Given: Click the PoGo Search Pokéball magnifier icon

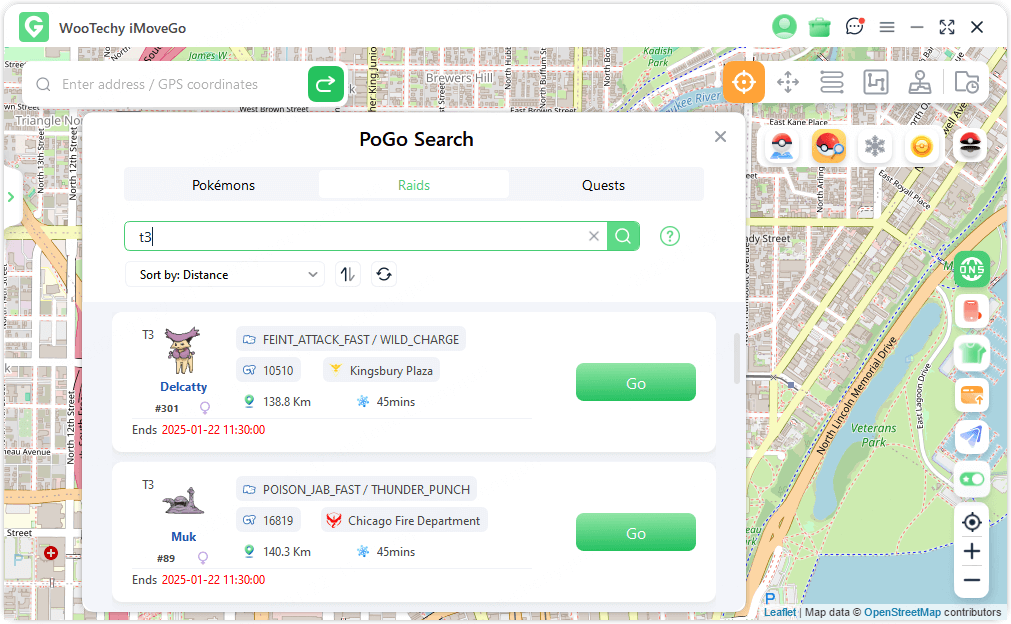Looking at the screenshot, I should tap(828, 146).
